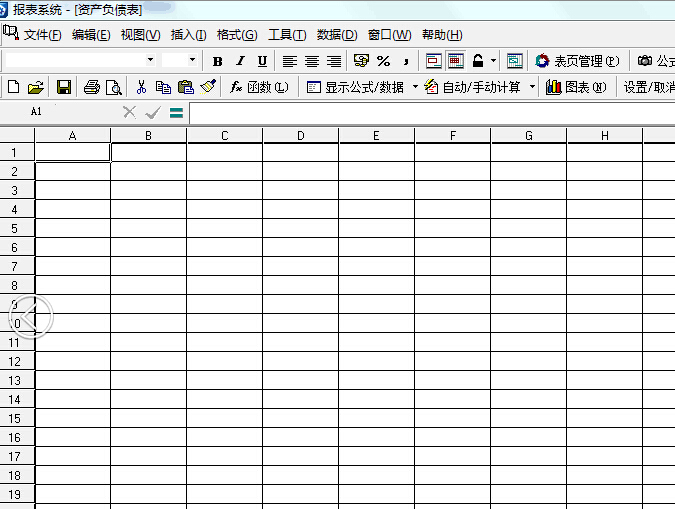
Task: Click 自动/手动计算 button
Action: pyautogui.click(x=473, y=87)
